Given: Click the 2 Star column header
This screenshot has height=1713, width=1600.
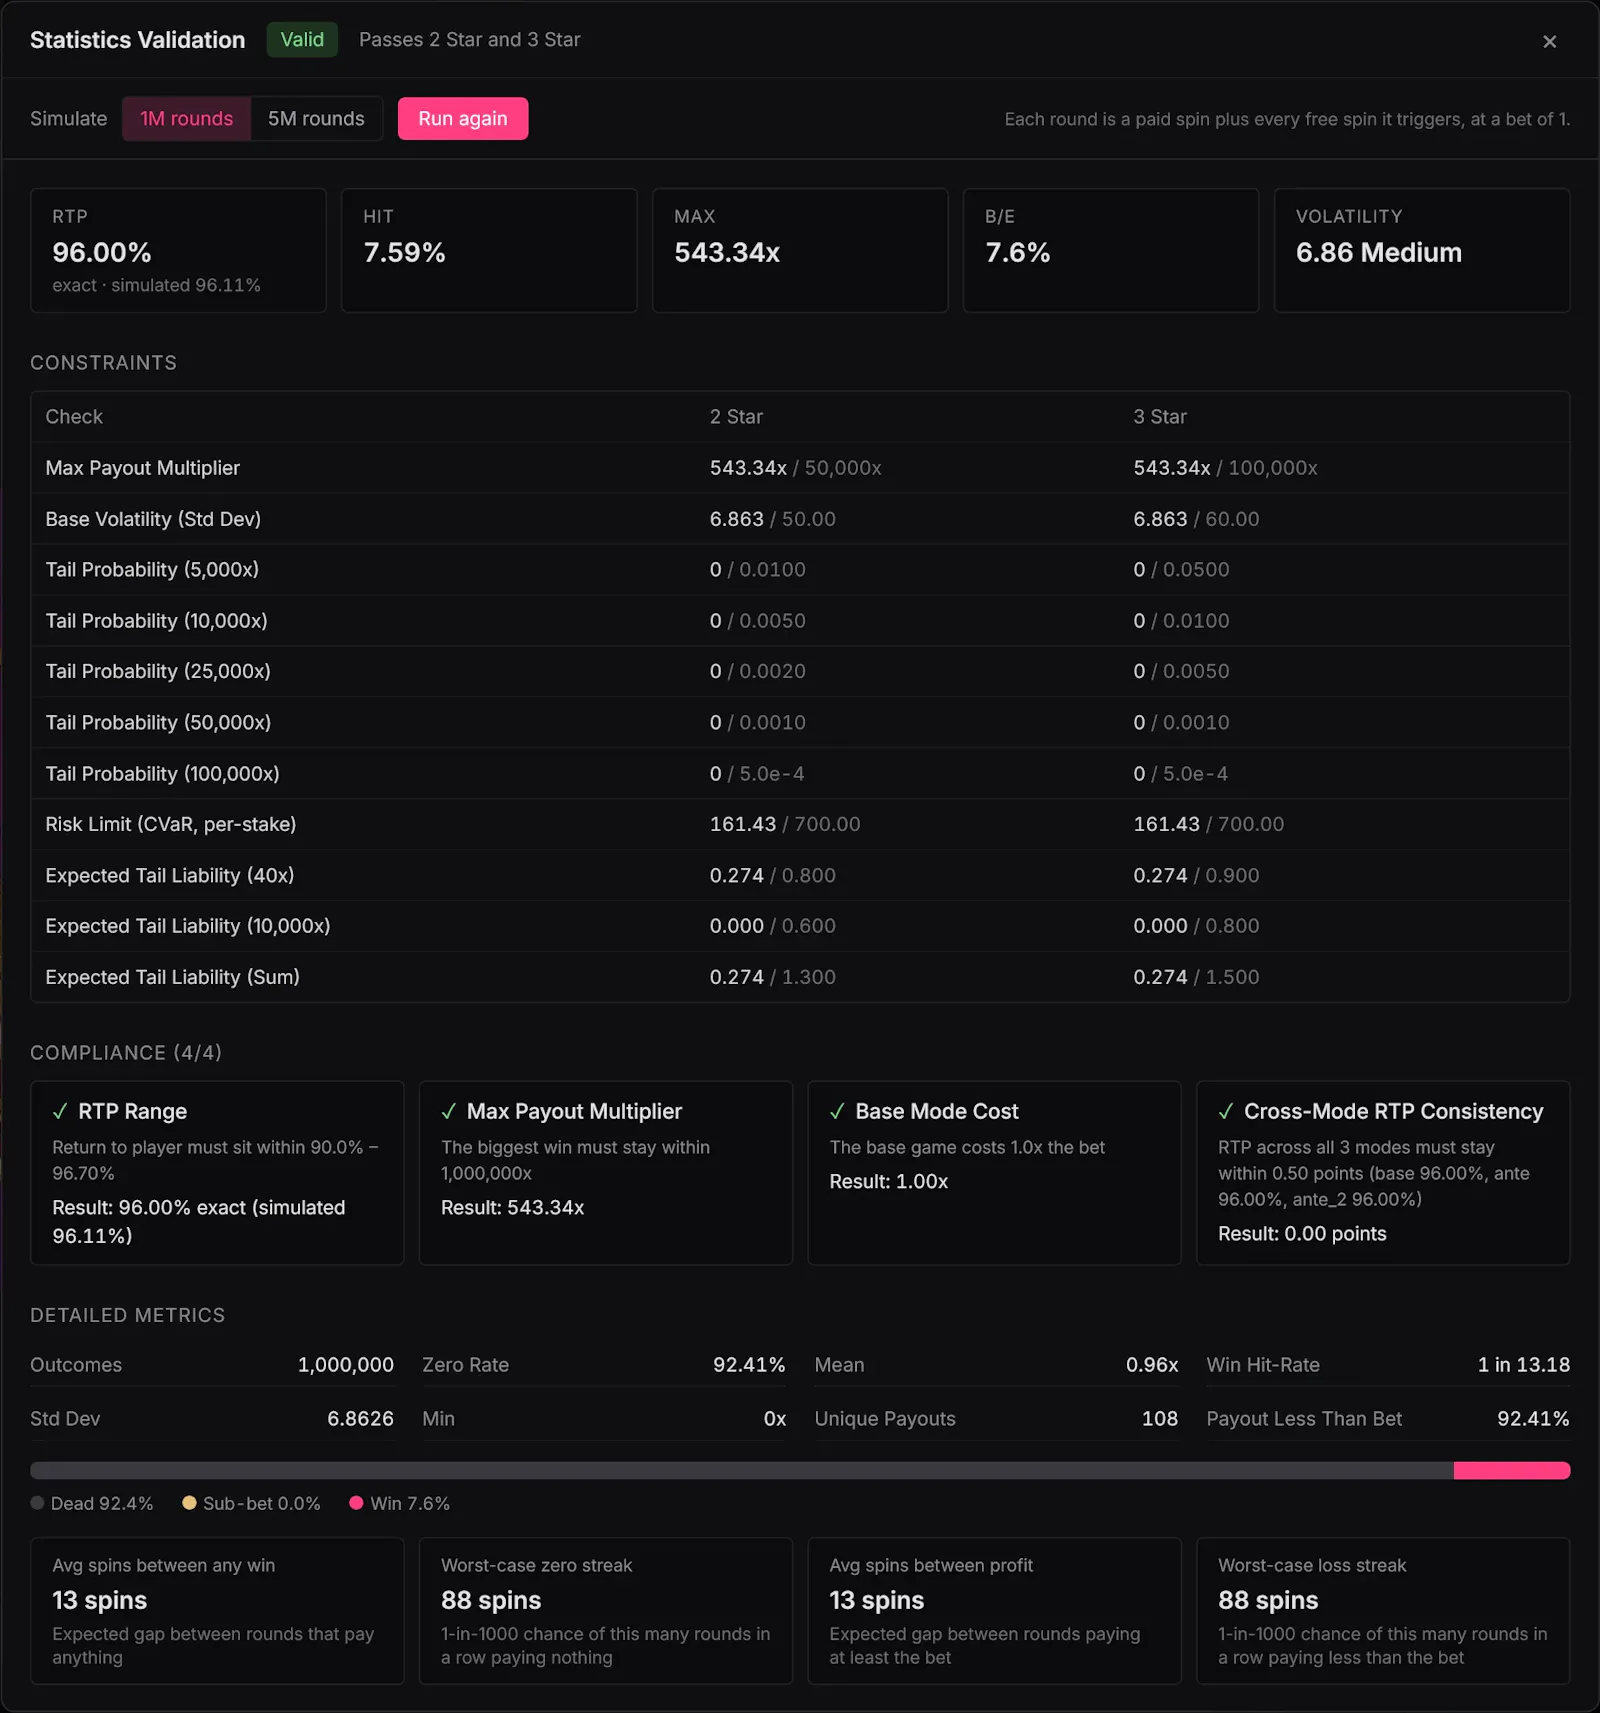Looking at the screenshot, I should (736, 417).
